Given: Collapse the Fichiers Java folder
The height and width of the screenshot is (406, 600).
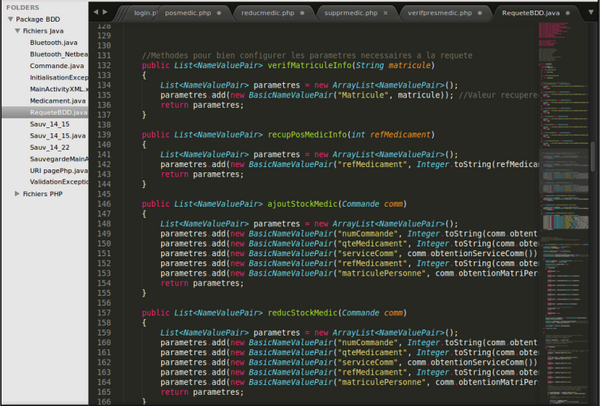Looking at the screenshot, I should coord(17,31).
